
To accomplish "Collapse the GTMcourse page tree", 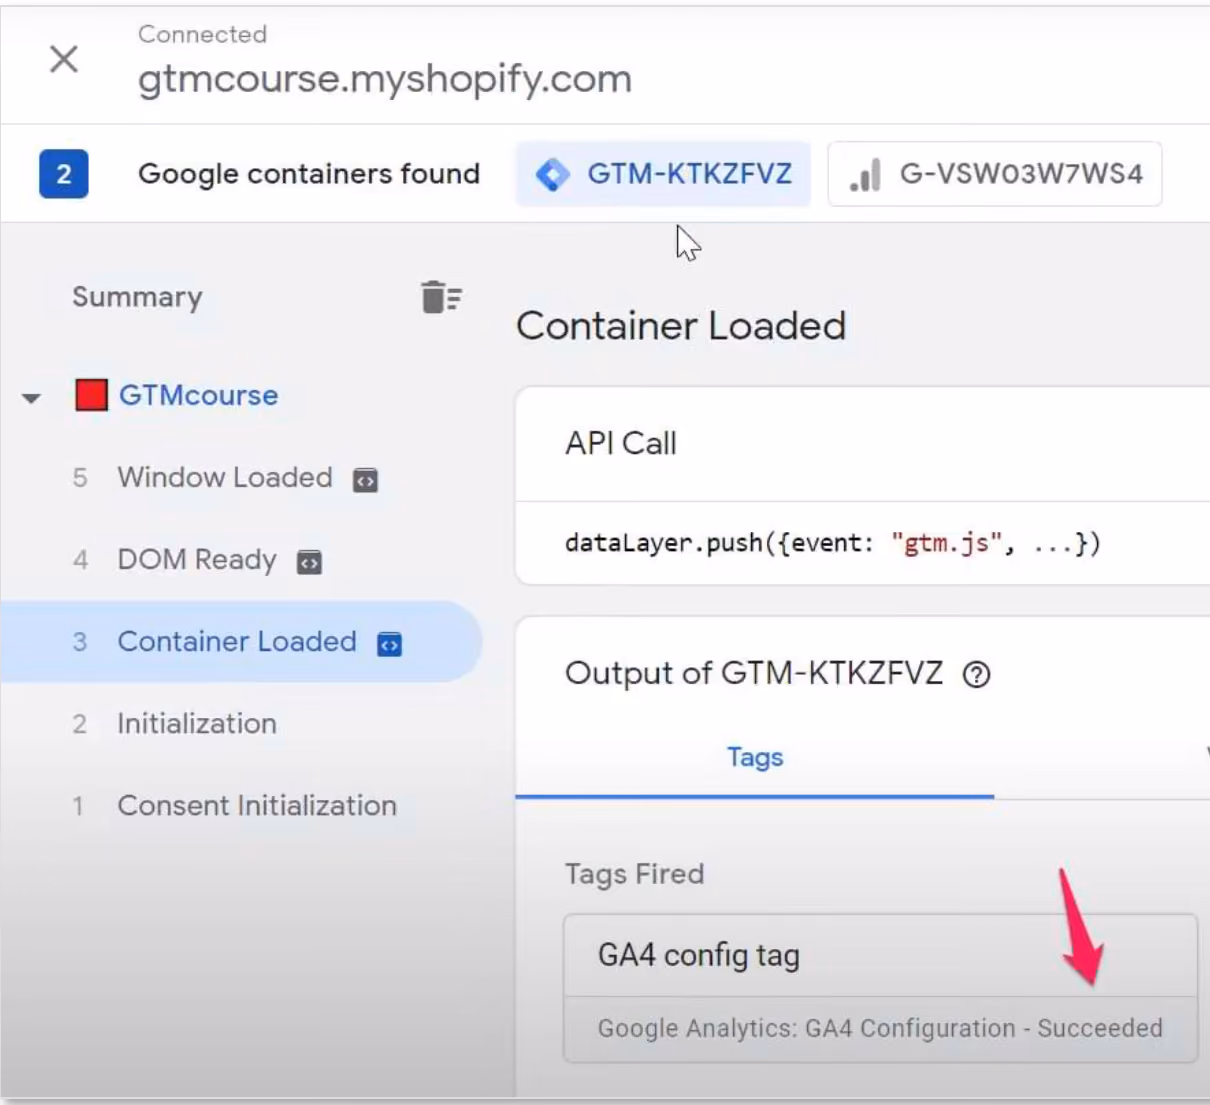I will click(32, 397).
